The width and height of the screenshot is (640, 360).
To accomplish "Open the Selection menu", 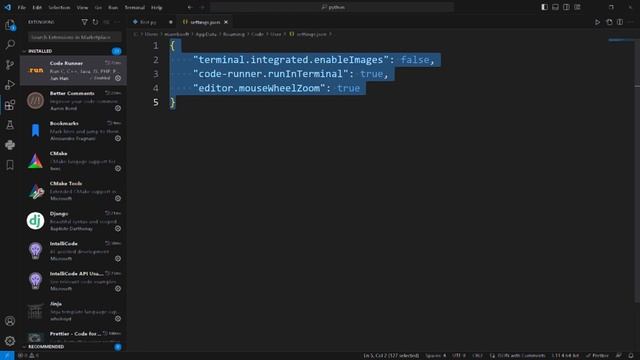I will pyautogui.click(x=59, y=7).
